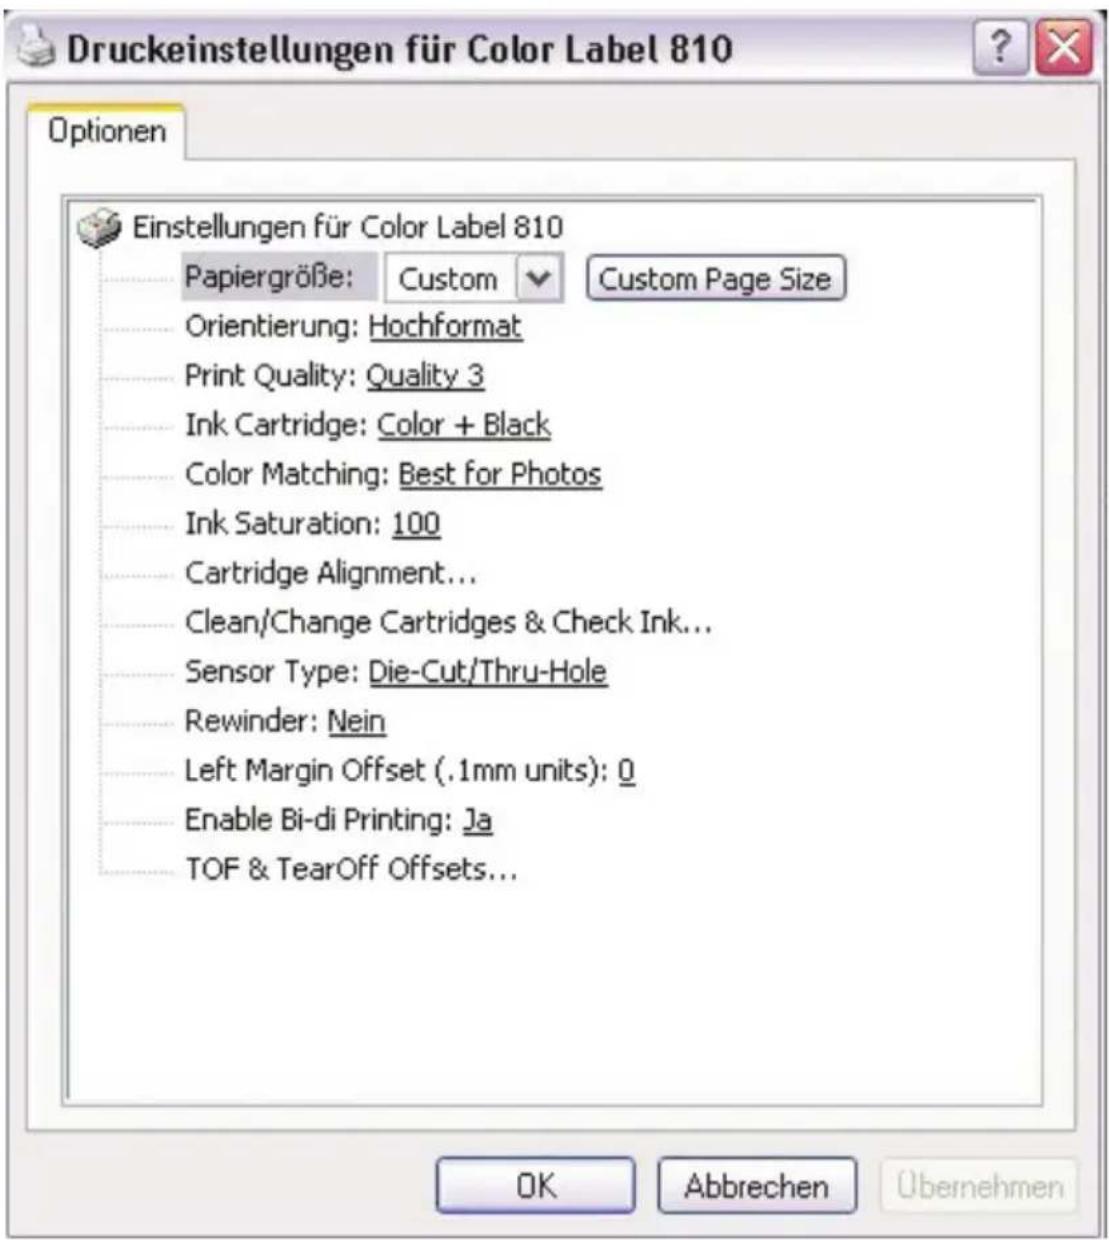This screenshot has height=1240, width=1109.
Task: Click the Left Margin Offset value 0
Action: [x=626, y=770]
